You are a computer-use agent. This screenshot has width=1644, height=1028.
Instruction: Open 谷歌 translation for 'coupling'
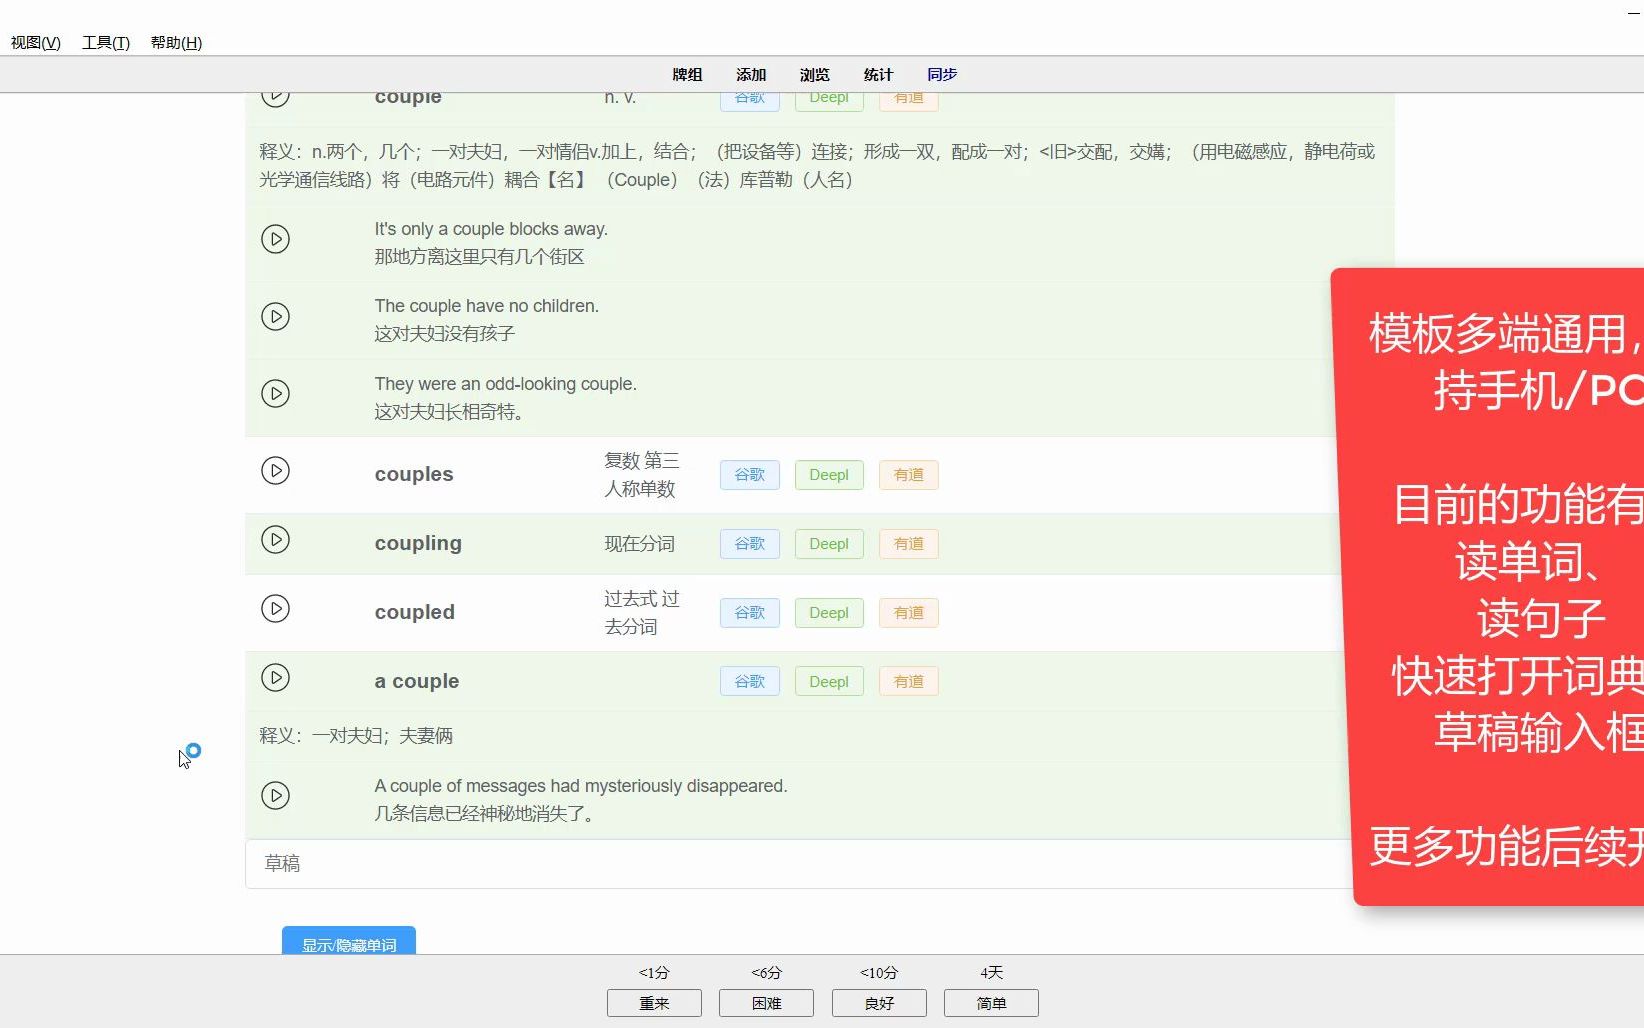point(750,544)
